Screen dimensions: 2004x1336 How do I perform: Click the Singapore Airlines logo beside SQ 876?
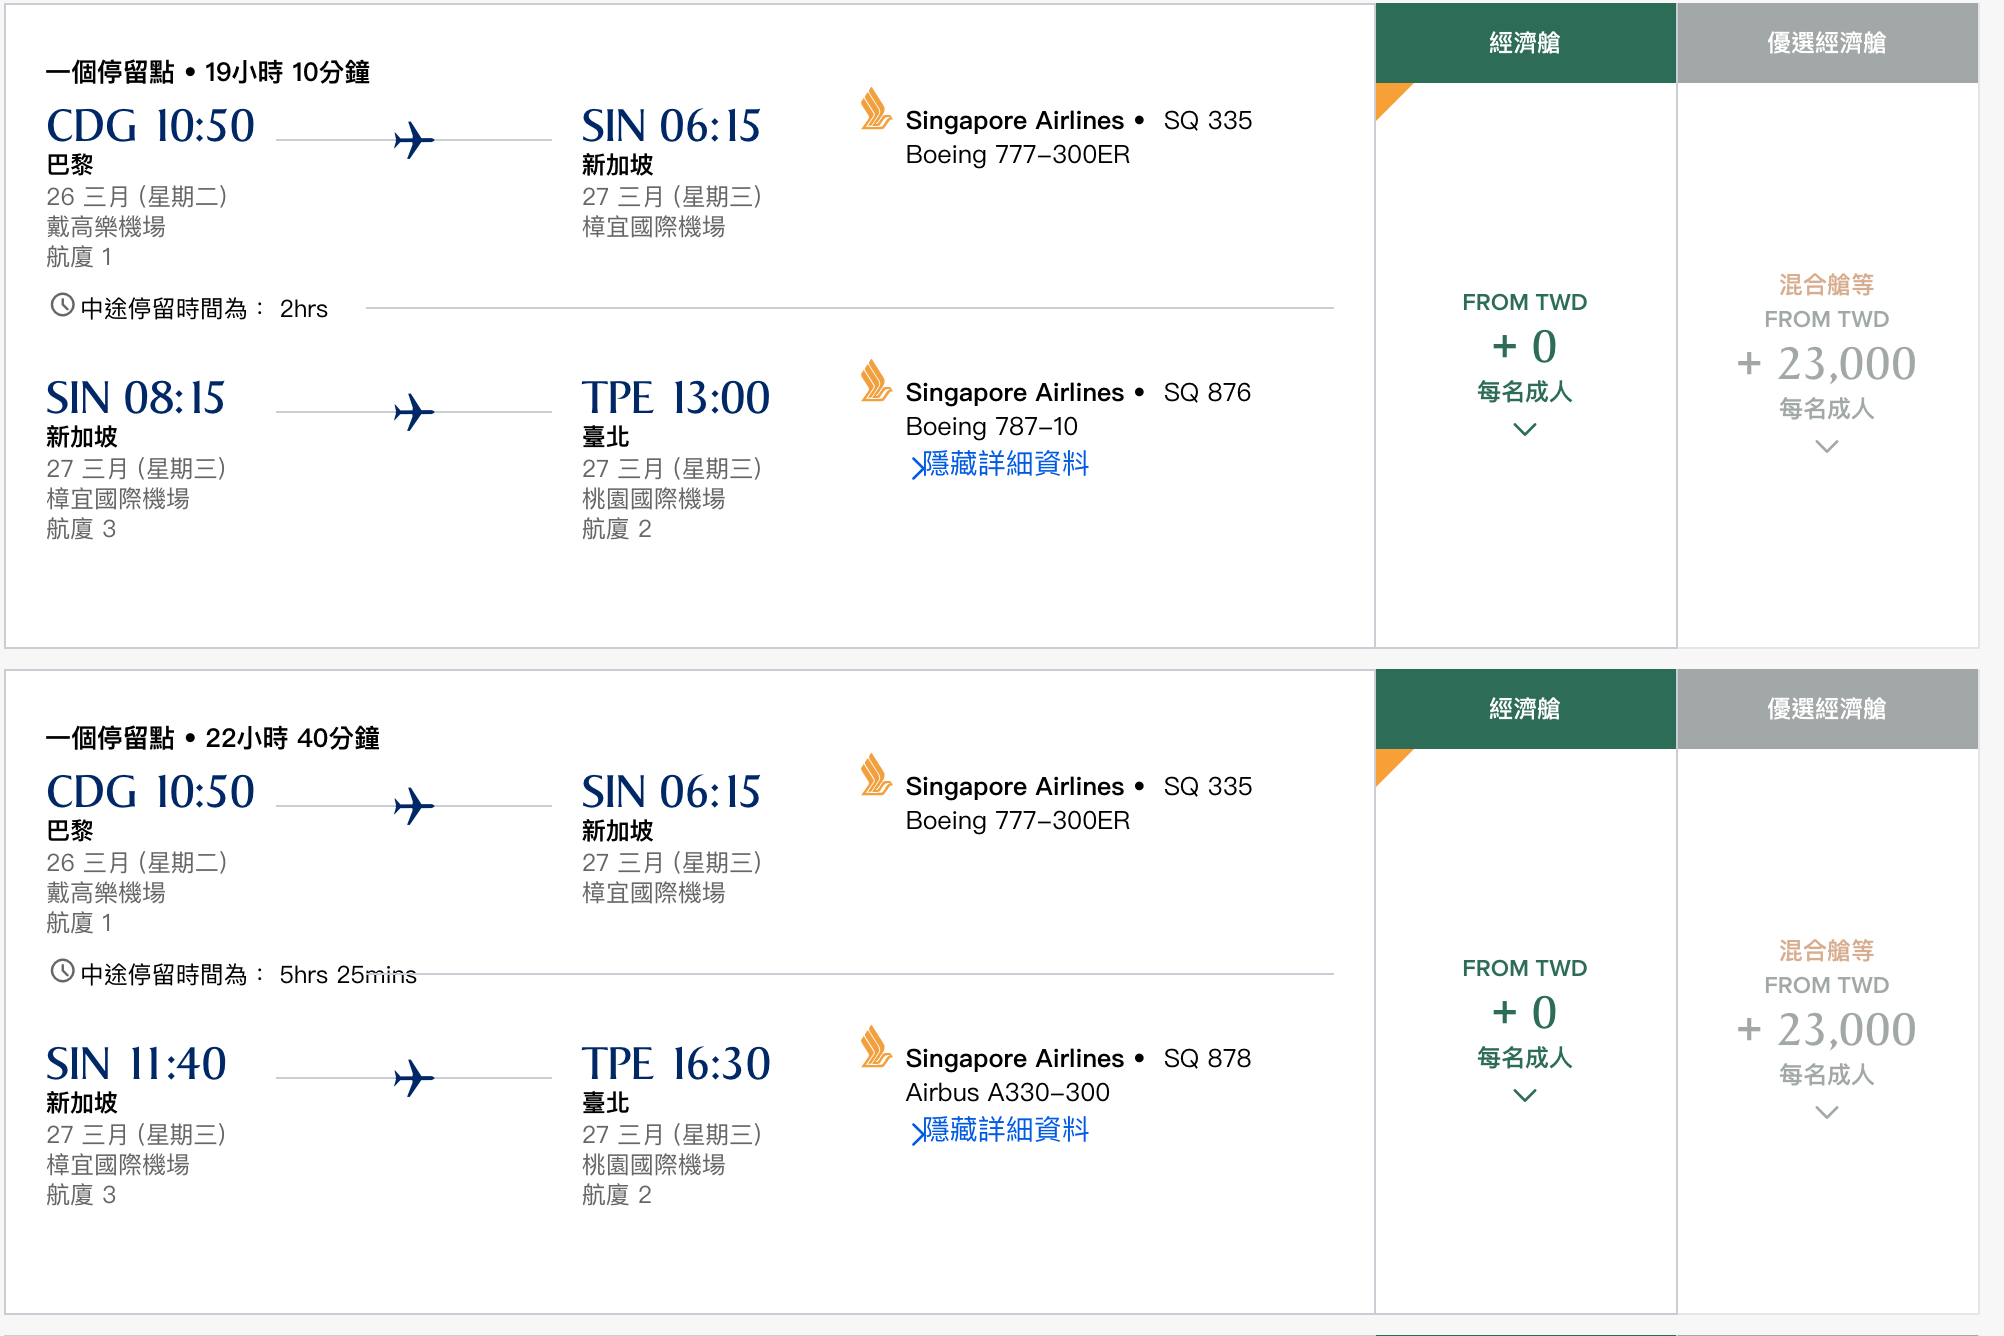tap(874, 390)
